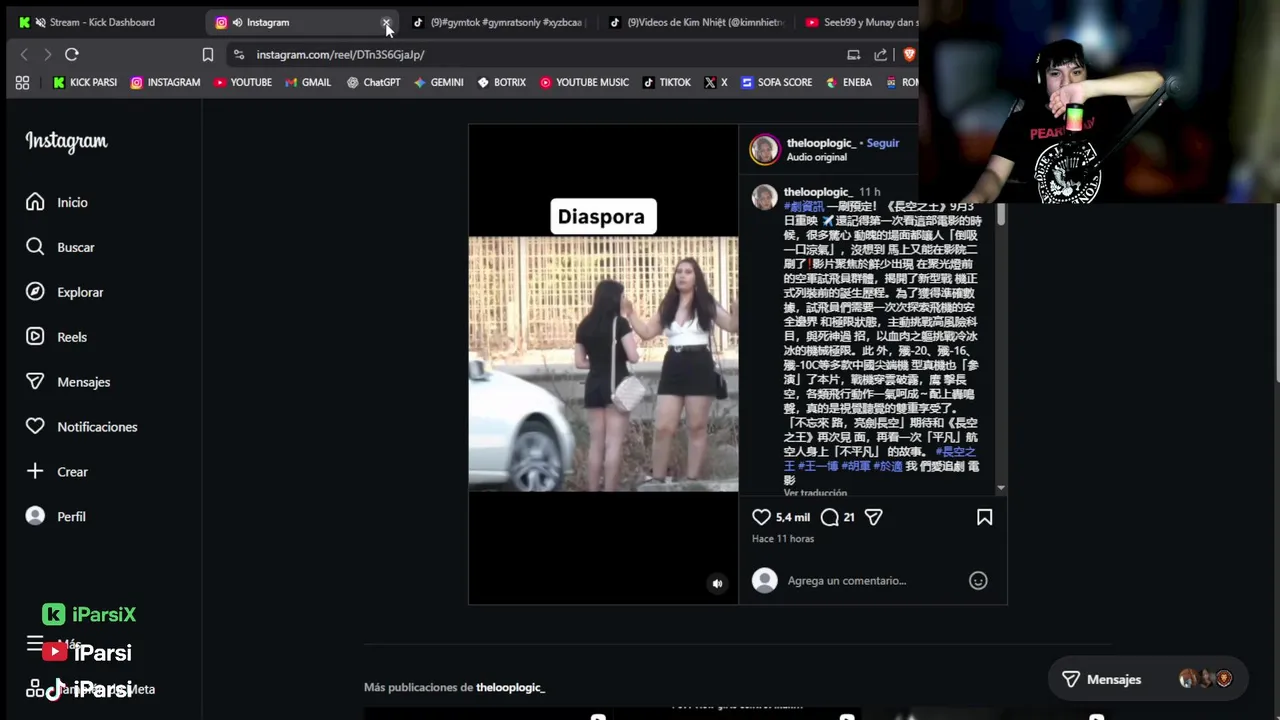
Task: Open the #劇資訊 hashtag link
Action: [804, 207]
